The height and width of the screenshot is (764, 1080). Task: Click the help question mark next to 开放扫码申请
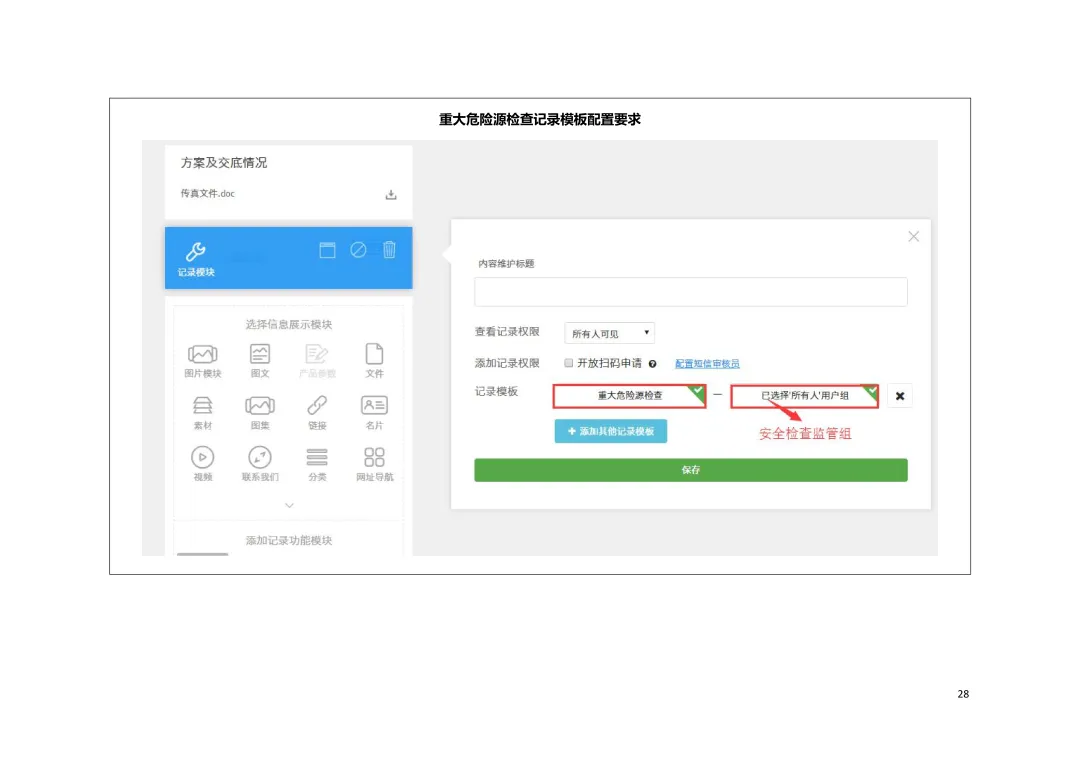(652, 364)
